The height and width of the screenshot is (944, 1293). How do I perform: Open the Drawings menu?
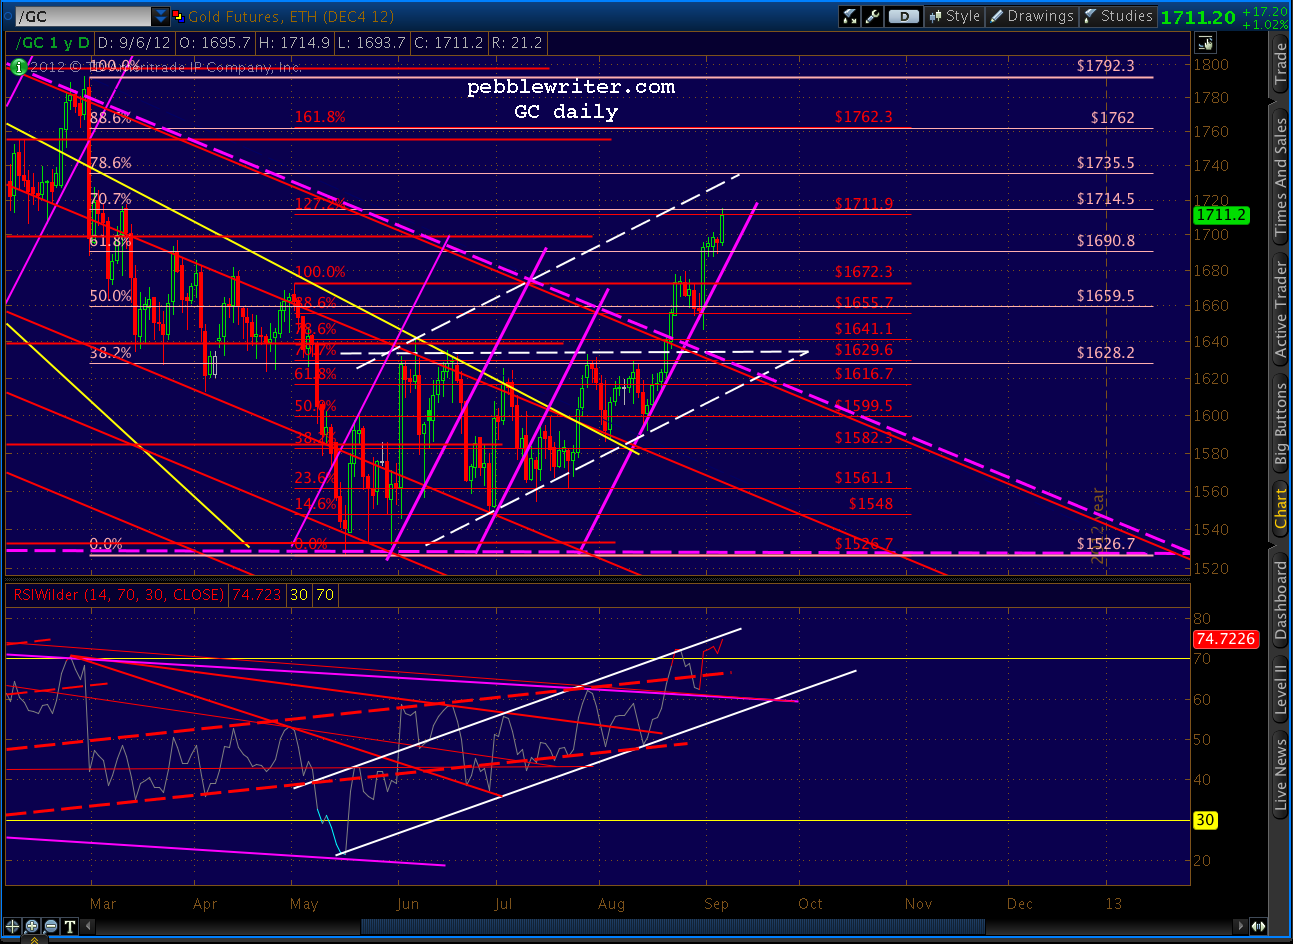pyautogui.click(x=1031, y=16)
